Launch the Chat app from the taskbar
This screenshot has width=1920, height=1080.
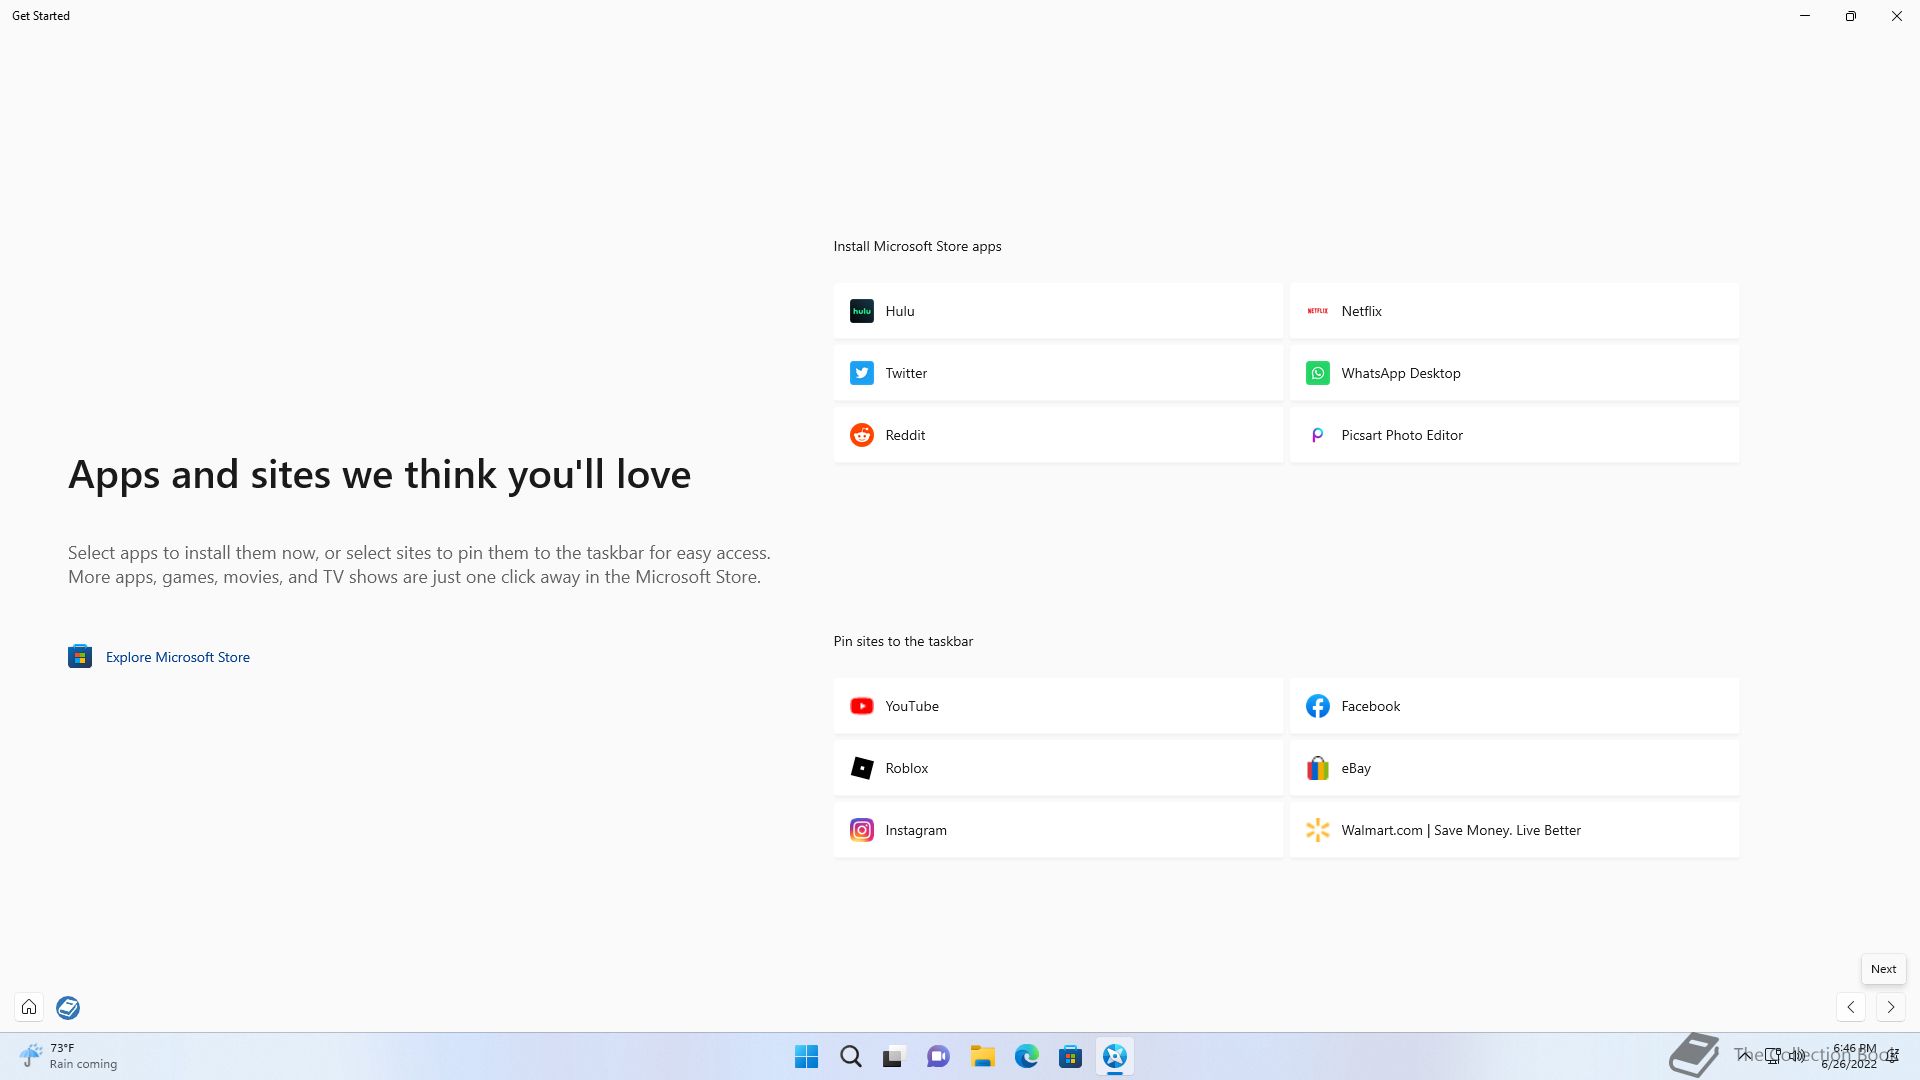tap(938, 1056)
